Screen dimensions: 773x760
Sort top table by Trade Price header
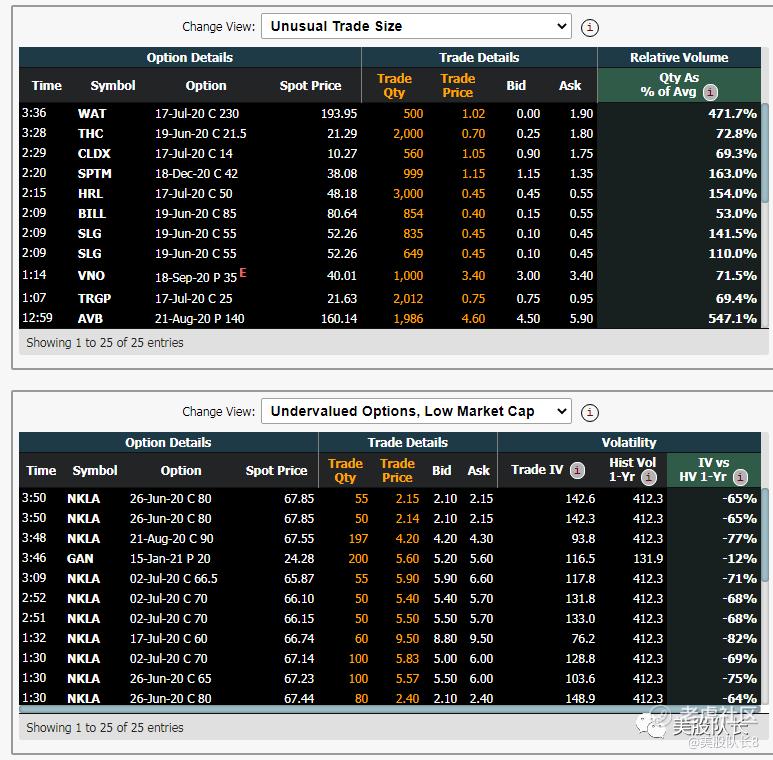(457, 85)
